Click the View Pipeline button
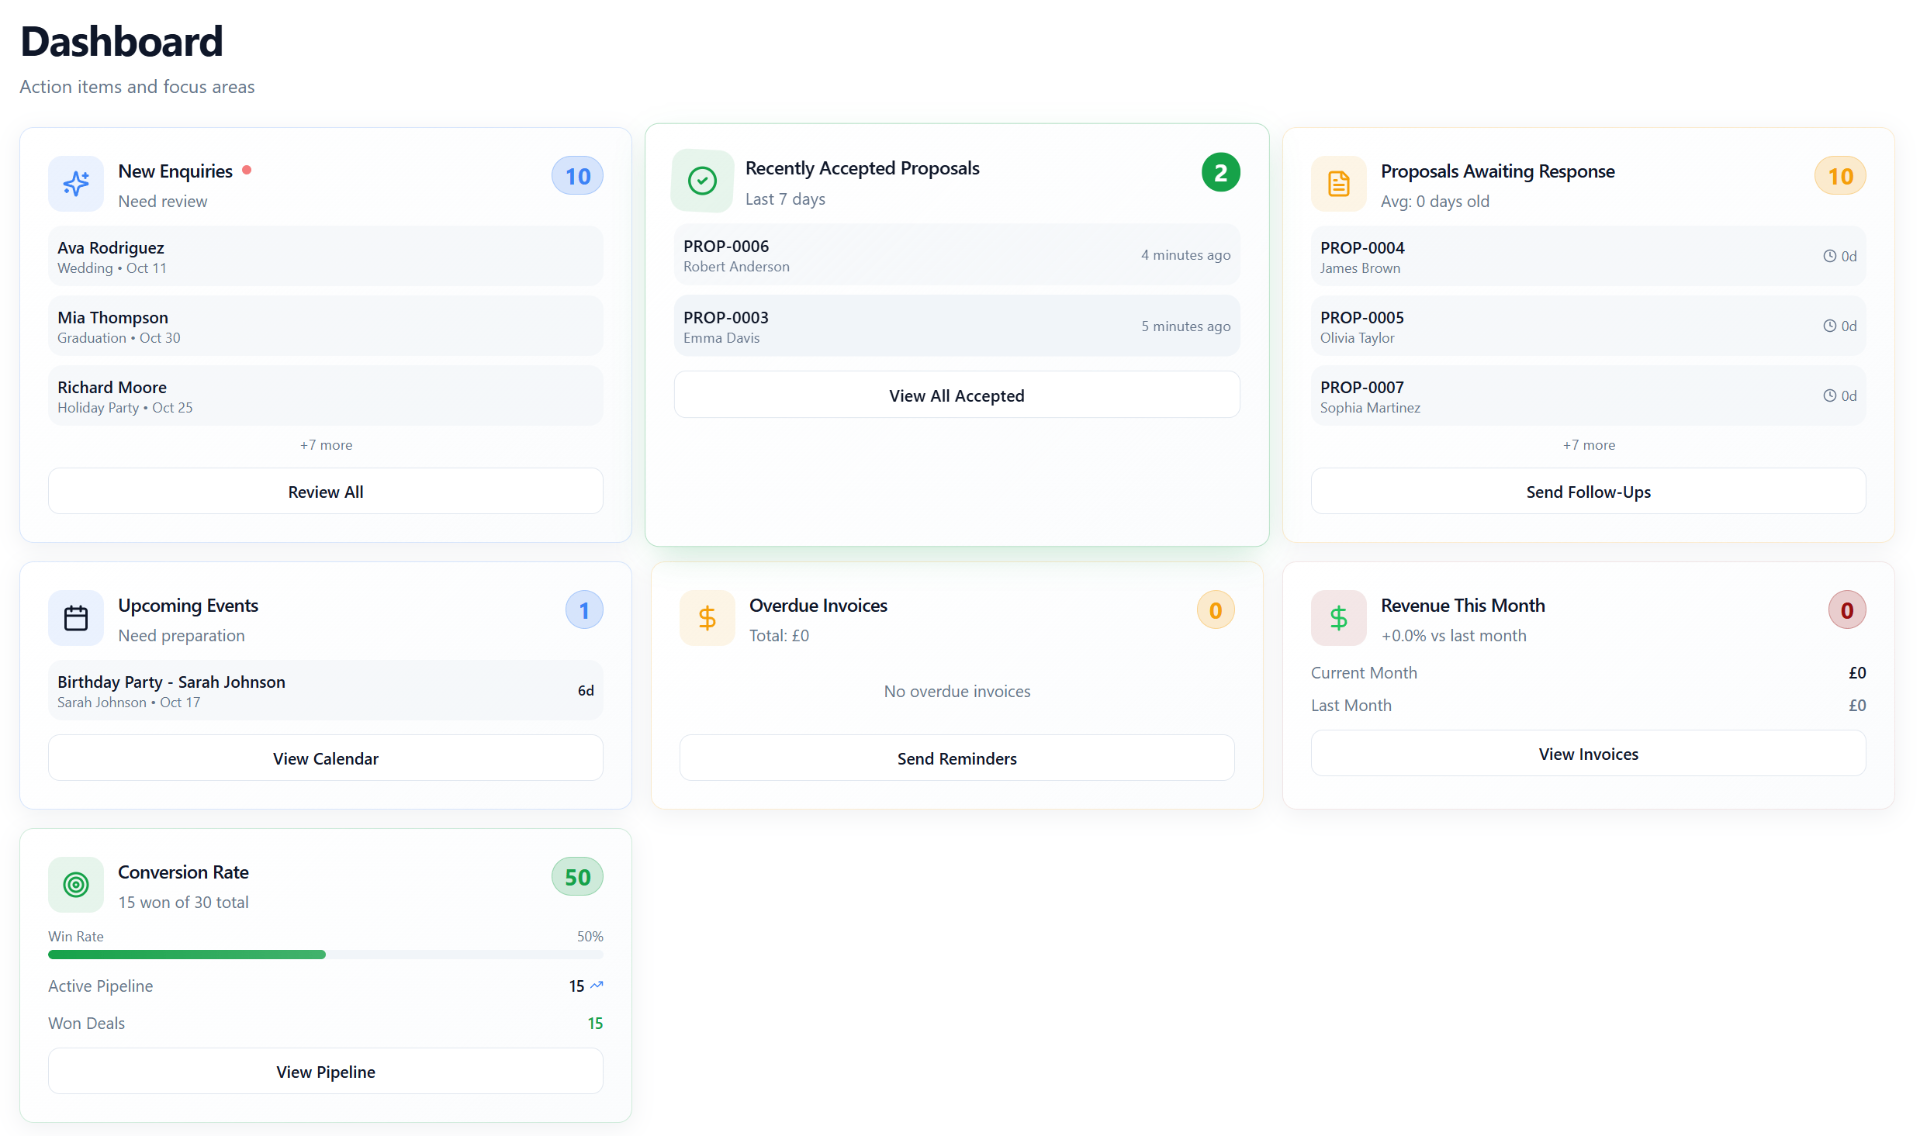The image size is (1920, 1136). 325,1071
